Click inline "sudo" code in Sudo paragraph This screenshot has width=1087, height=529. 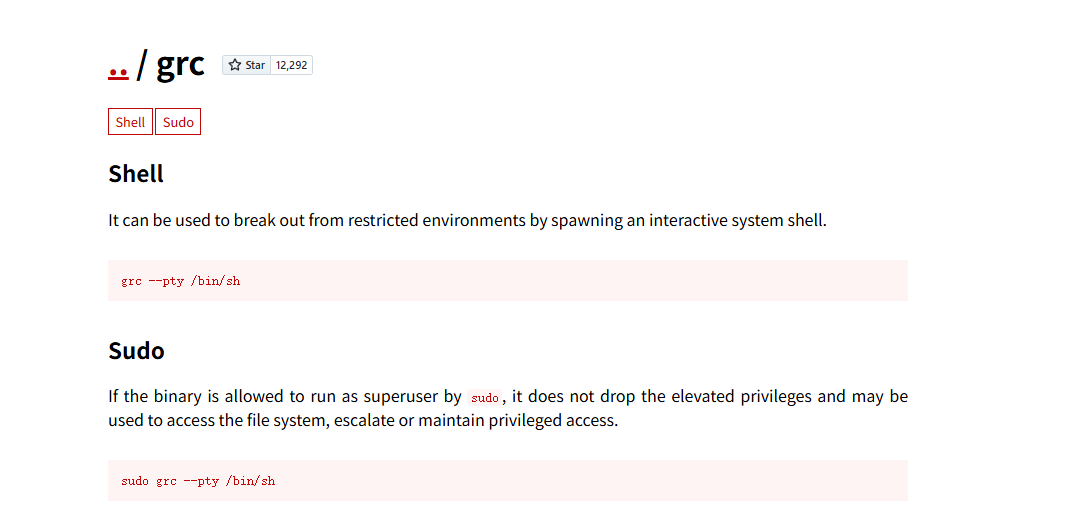coord(484,398)
